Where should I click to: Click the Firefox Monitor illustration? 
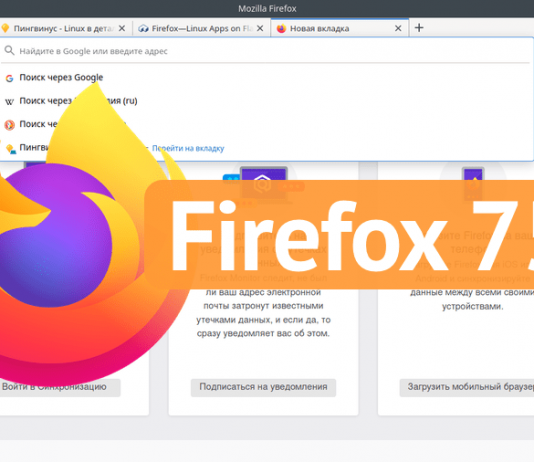click(263, 186)
